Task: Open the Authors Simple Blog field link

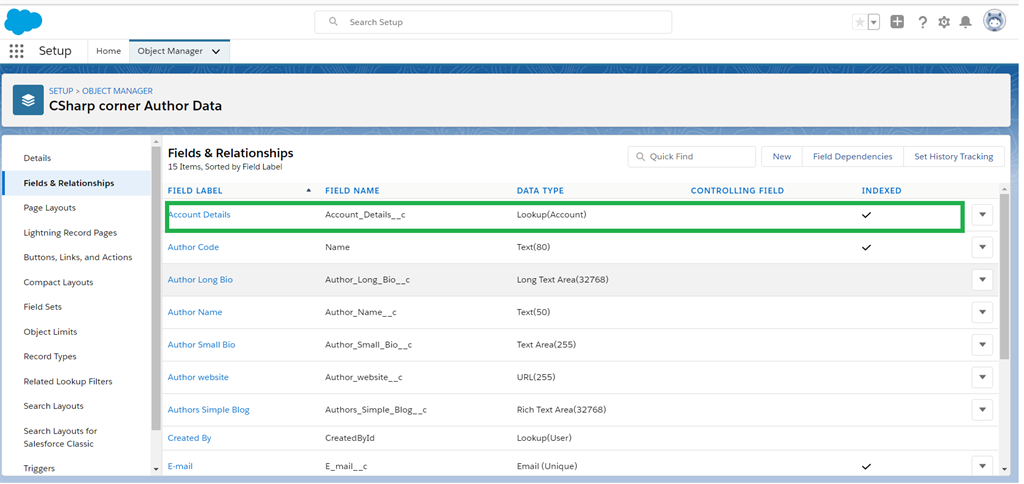Action: [x=209, y=410]
